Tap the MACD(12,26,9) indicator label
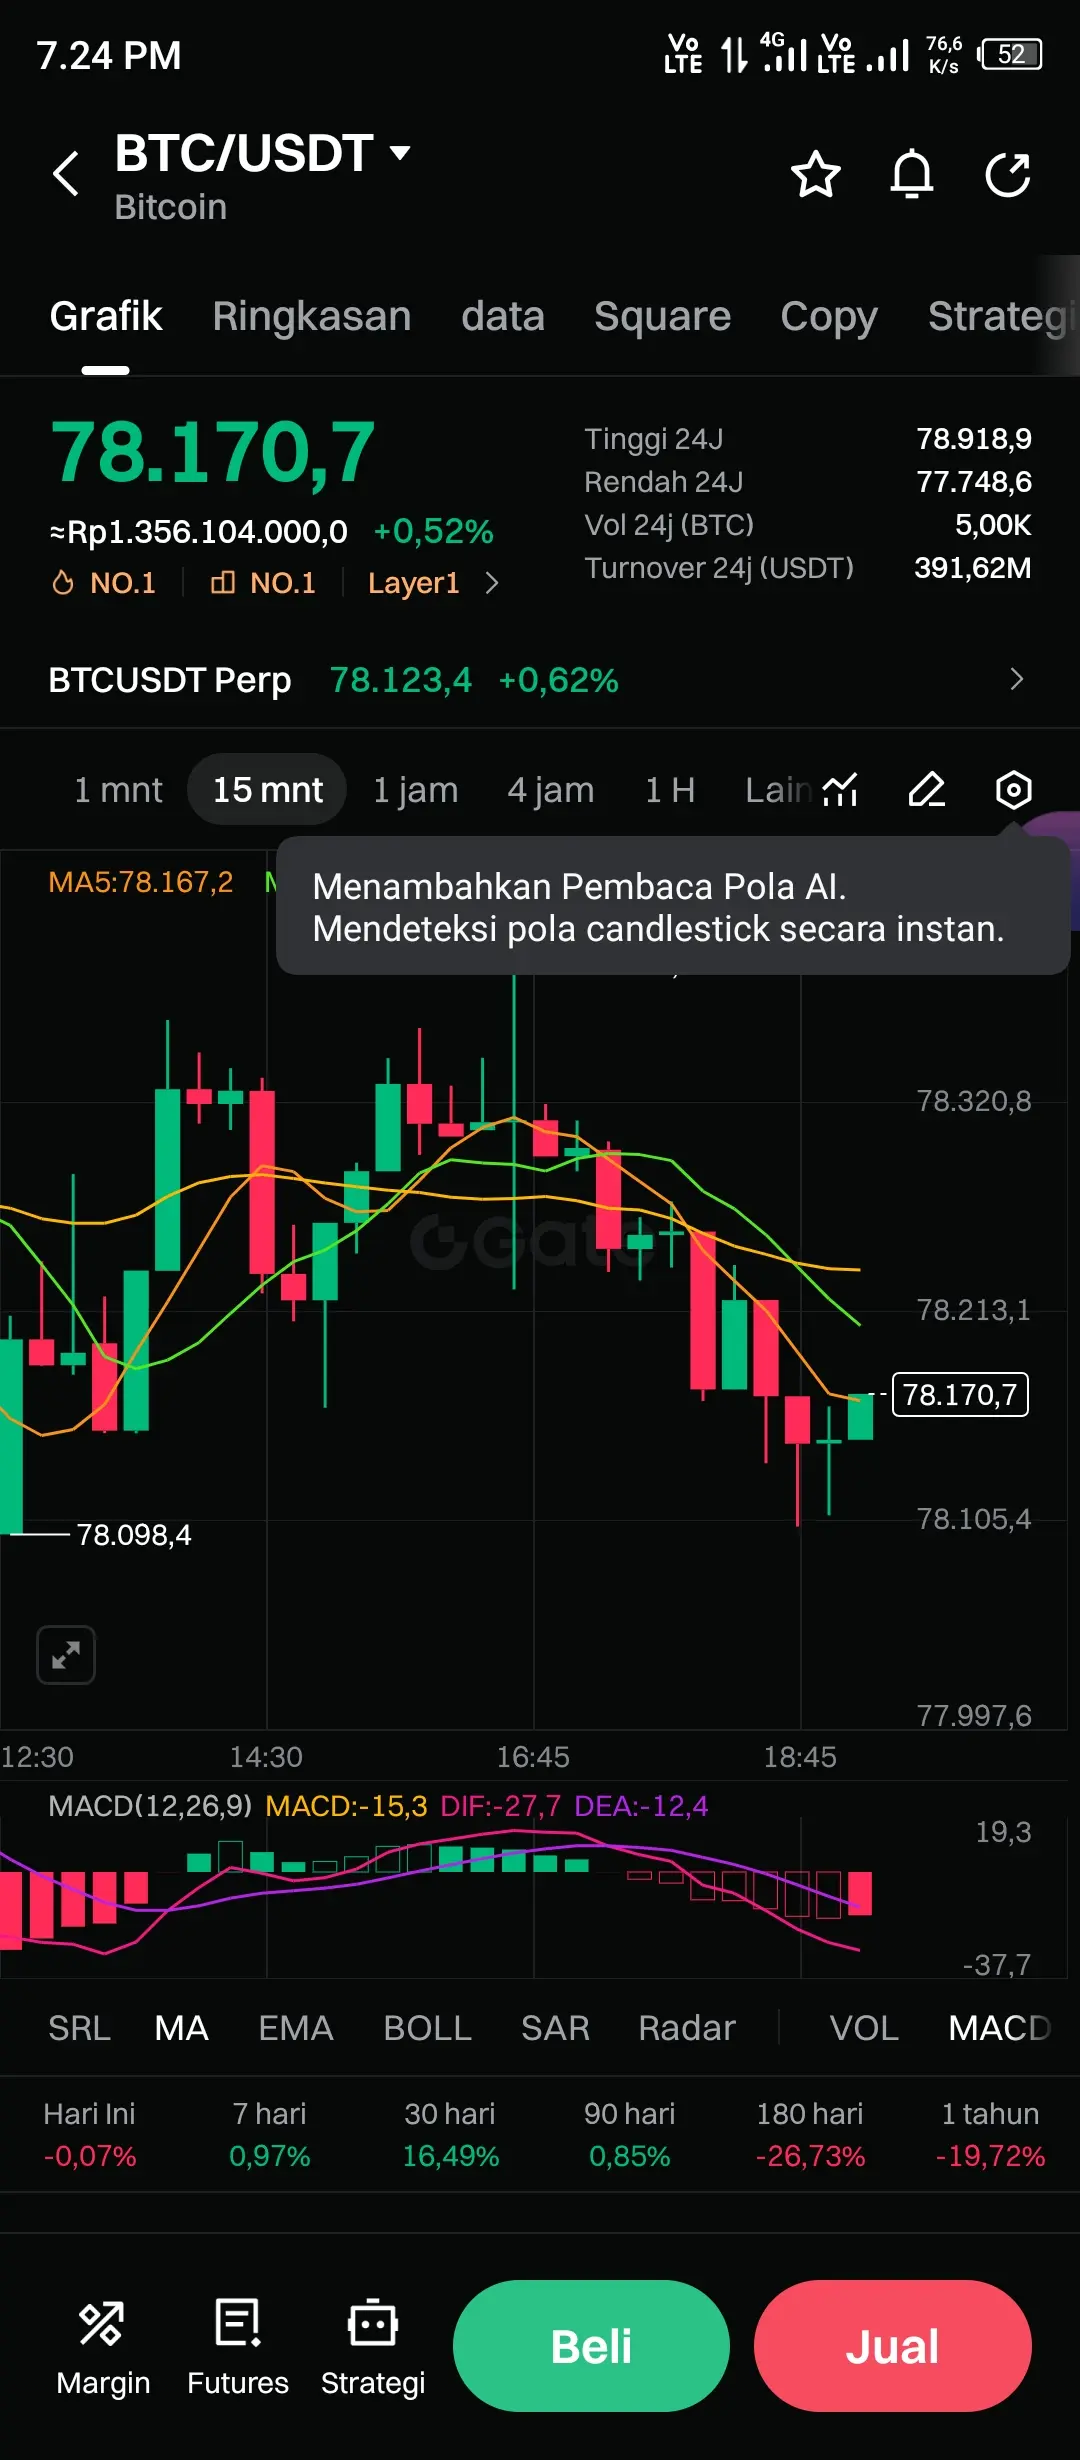 [x=150, y=1806]
